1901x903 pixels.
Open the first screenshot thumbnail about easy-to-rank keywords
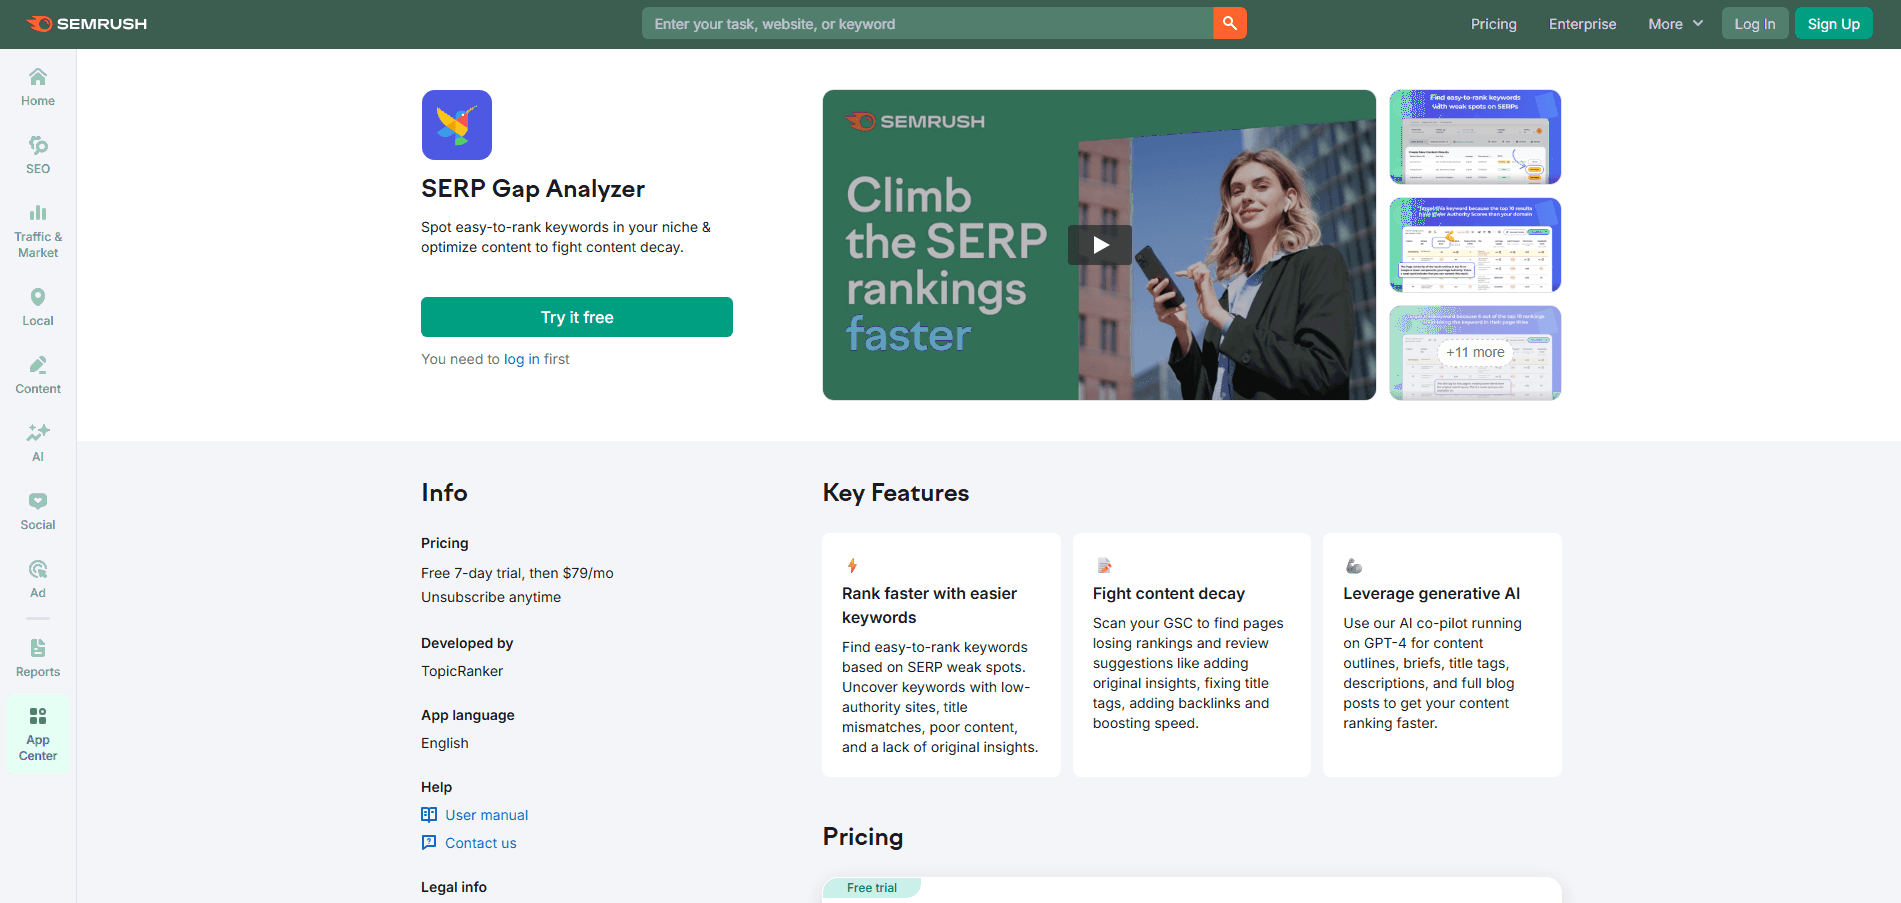pos(1475,137)
